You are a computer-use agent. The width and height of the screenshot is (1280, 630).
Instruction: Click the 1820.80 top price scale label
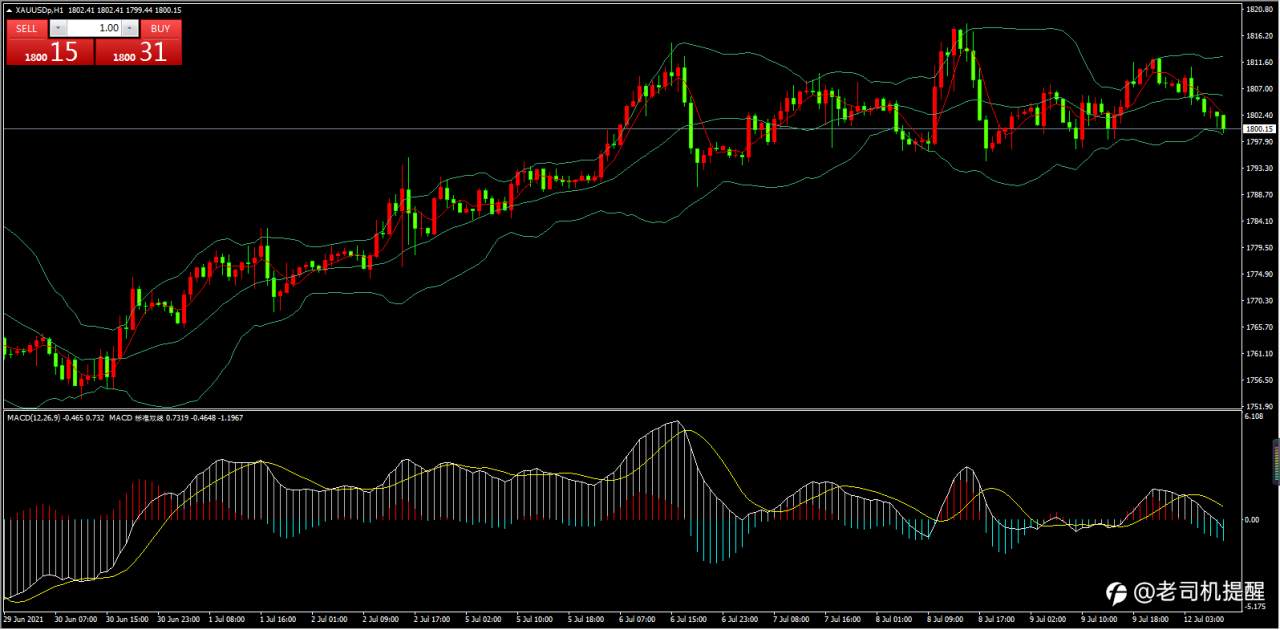1259,10
